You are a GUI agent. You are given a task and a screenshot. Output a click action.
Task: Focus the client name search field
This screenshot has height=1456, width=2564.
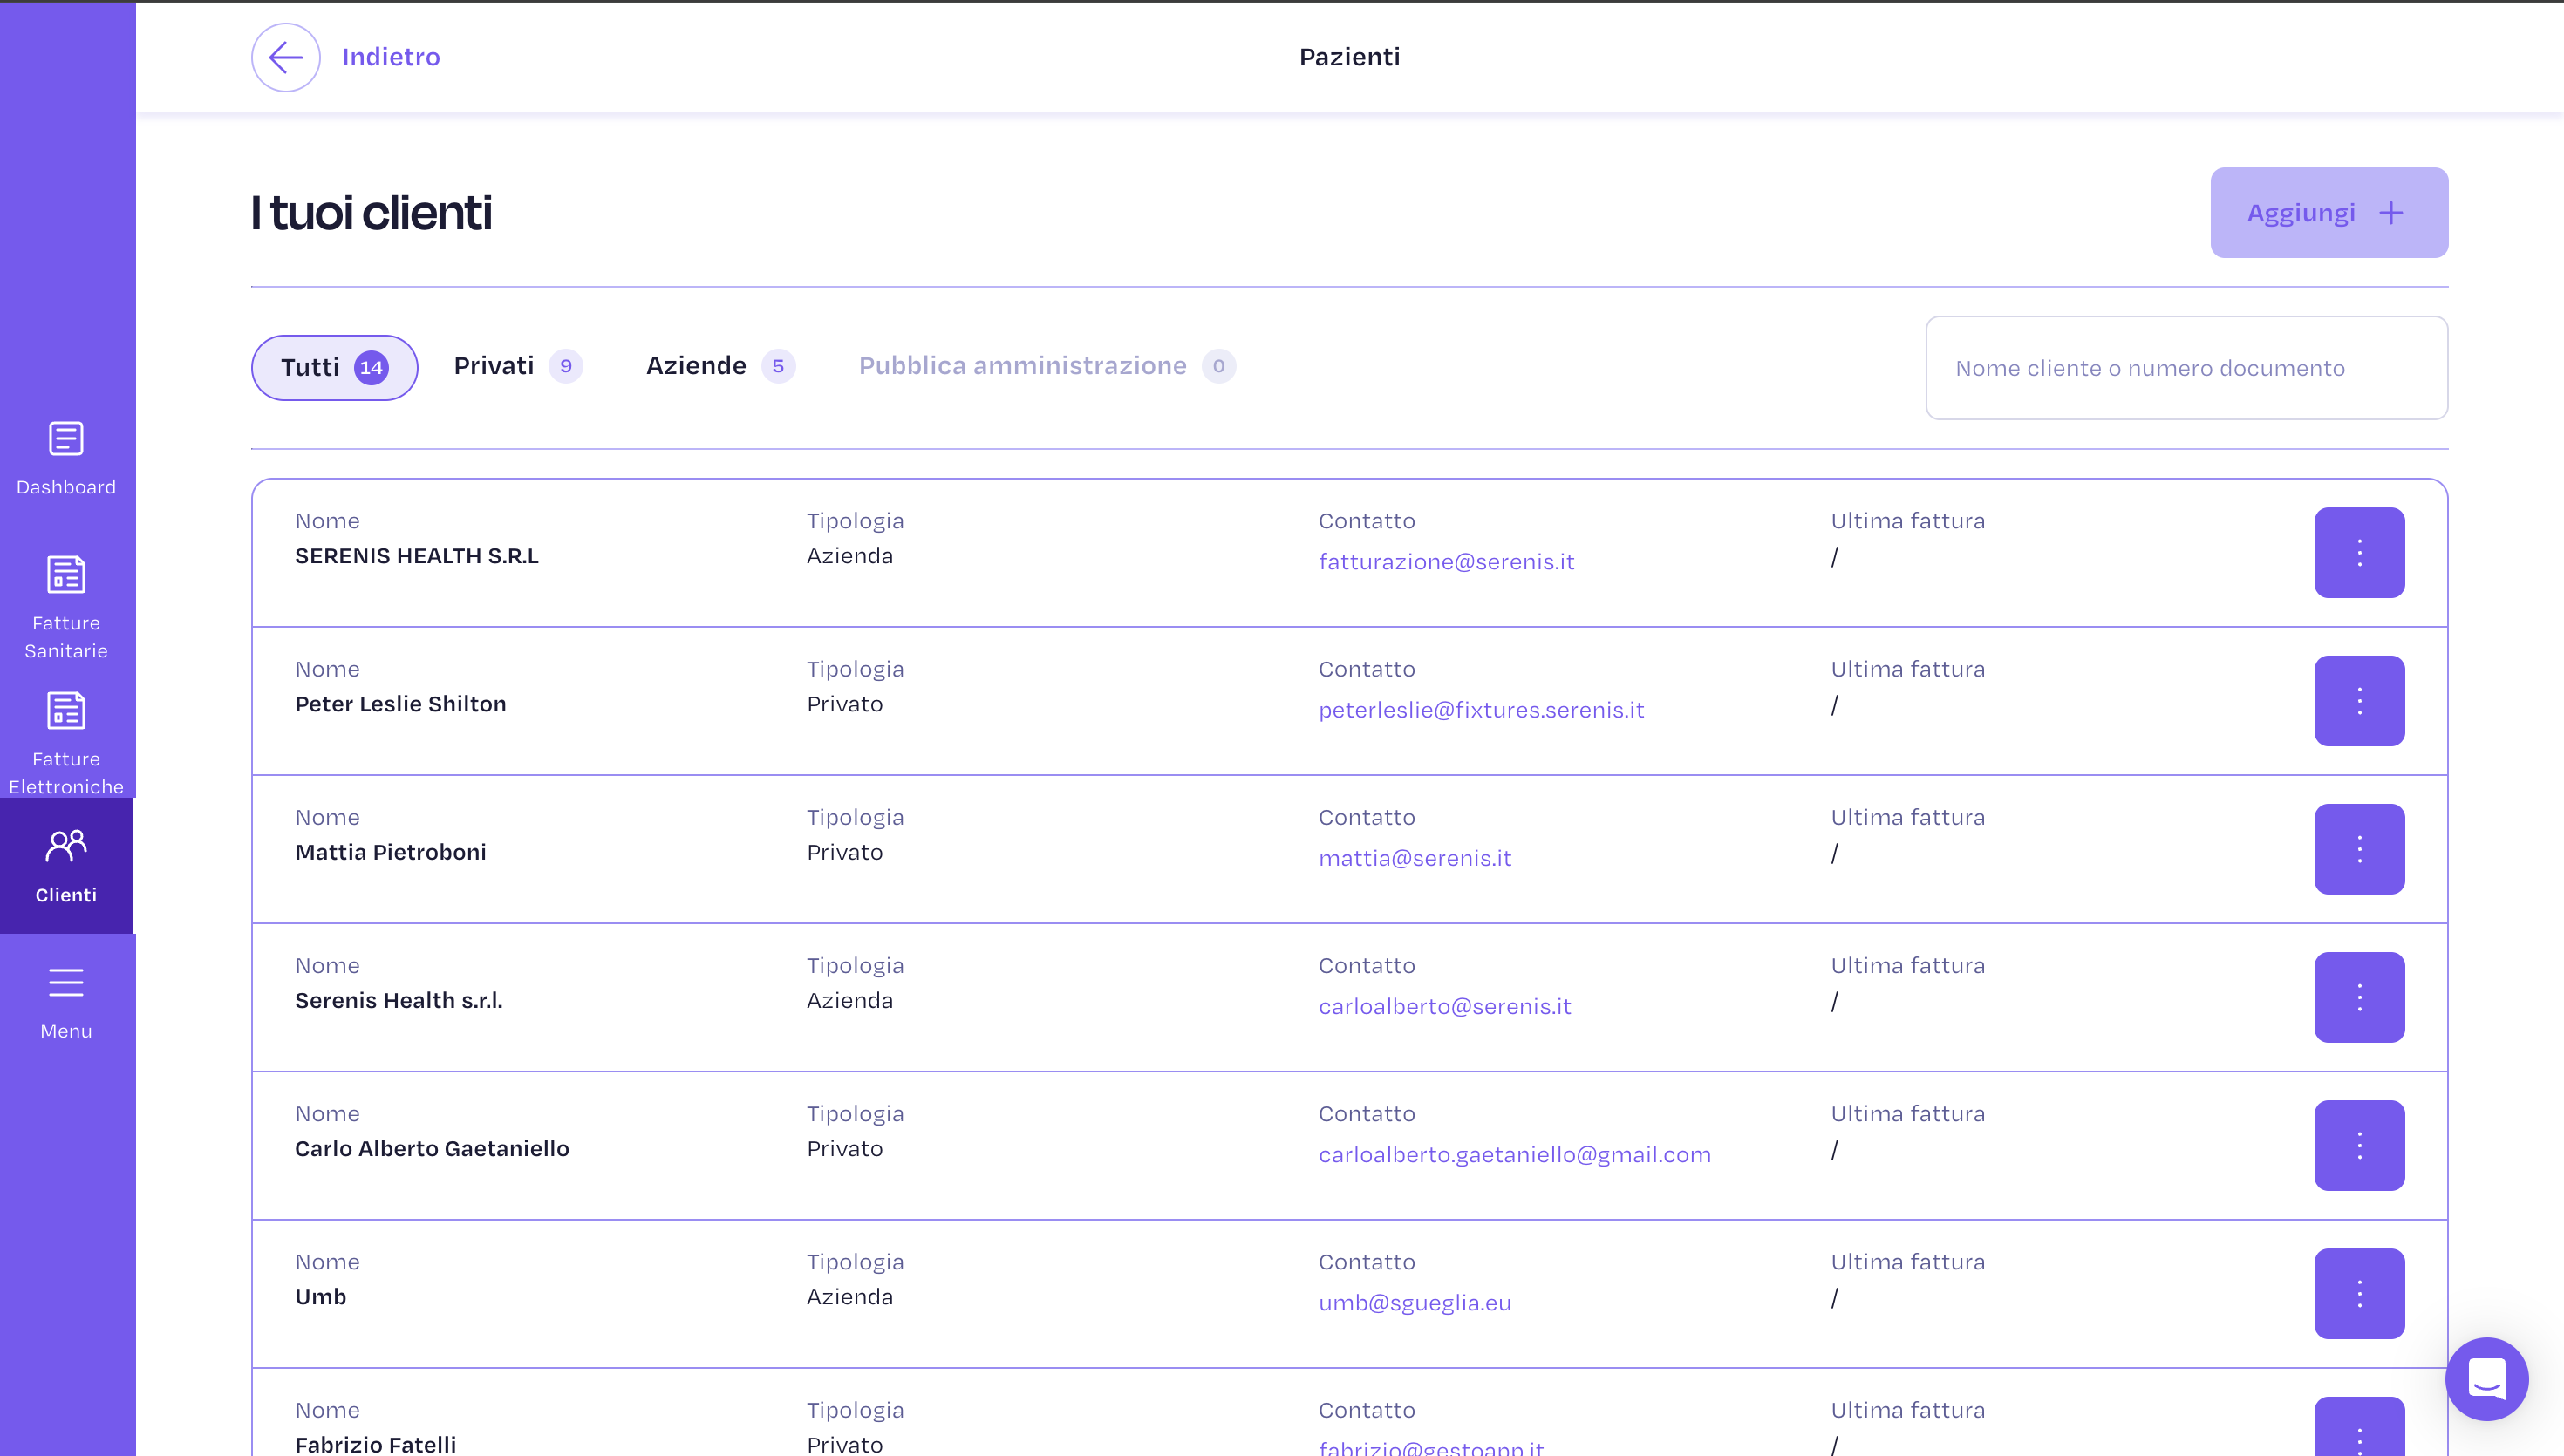(2186, 368)
